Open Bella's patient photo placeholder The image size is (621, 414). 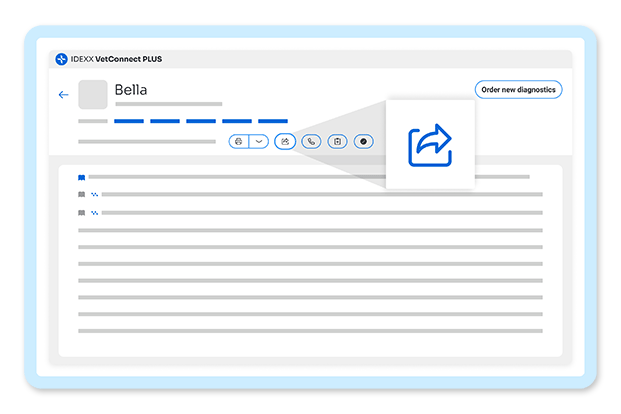click(93, 94)
